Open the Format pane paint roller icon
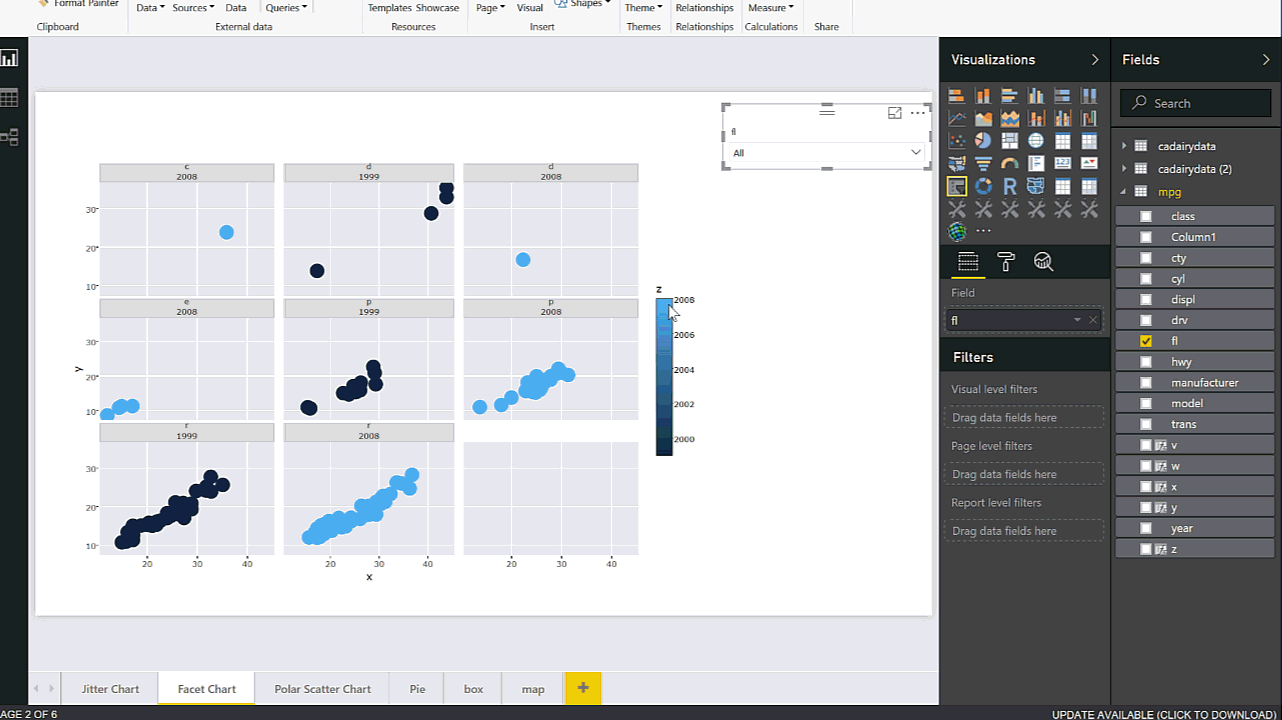 1005,261
